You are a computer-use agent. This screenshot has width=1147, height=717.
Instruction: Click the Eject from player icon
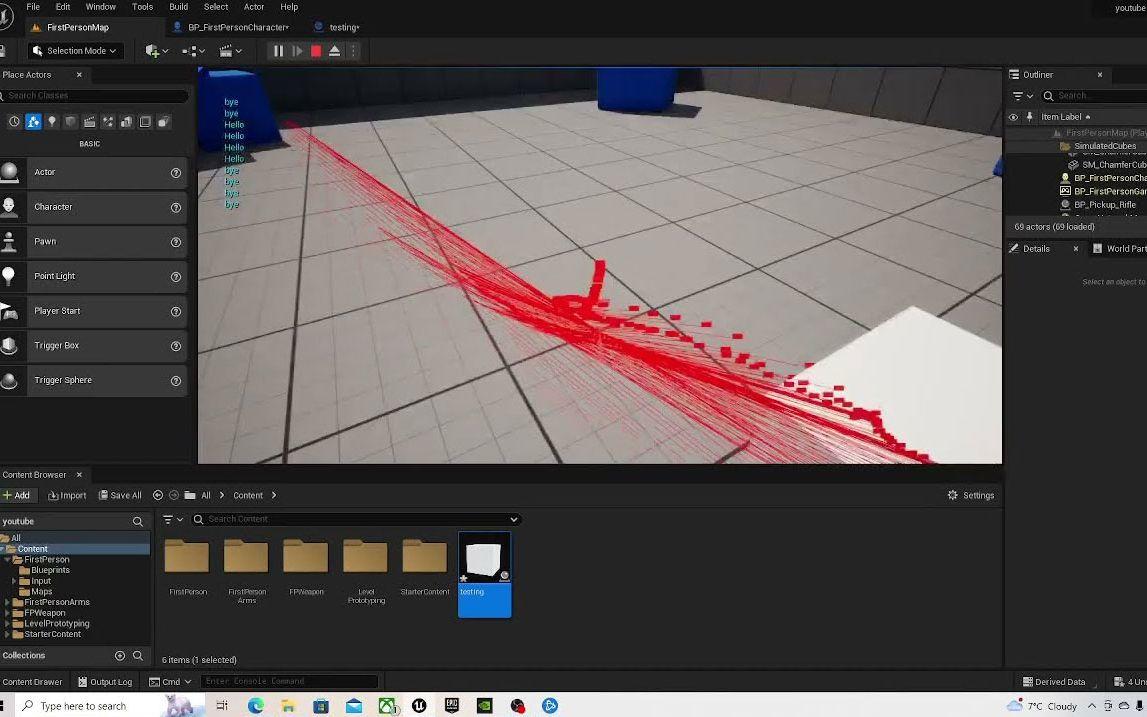pos(335,51)
